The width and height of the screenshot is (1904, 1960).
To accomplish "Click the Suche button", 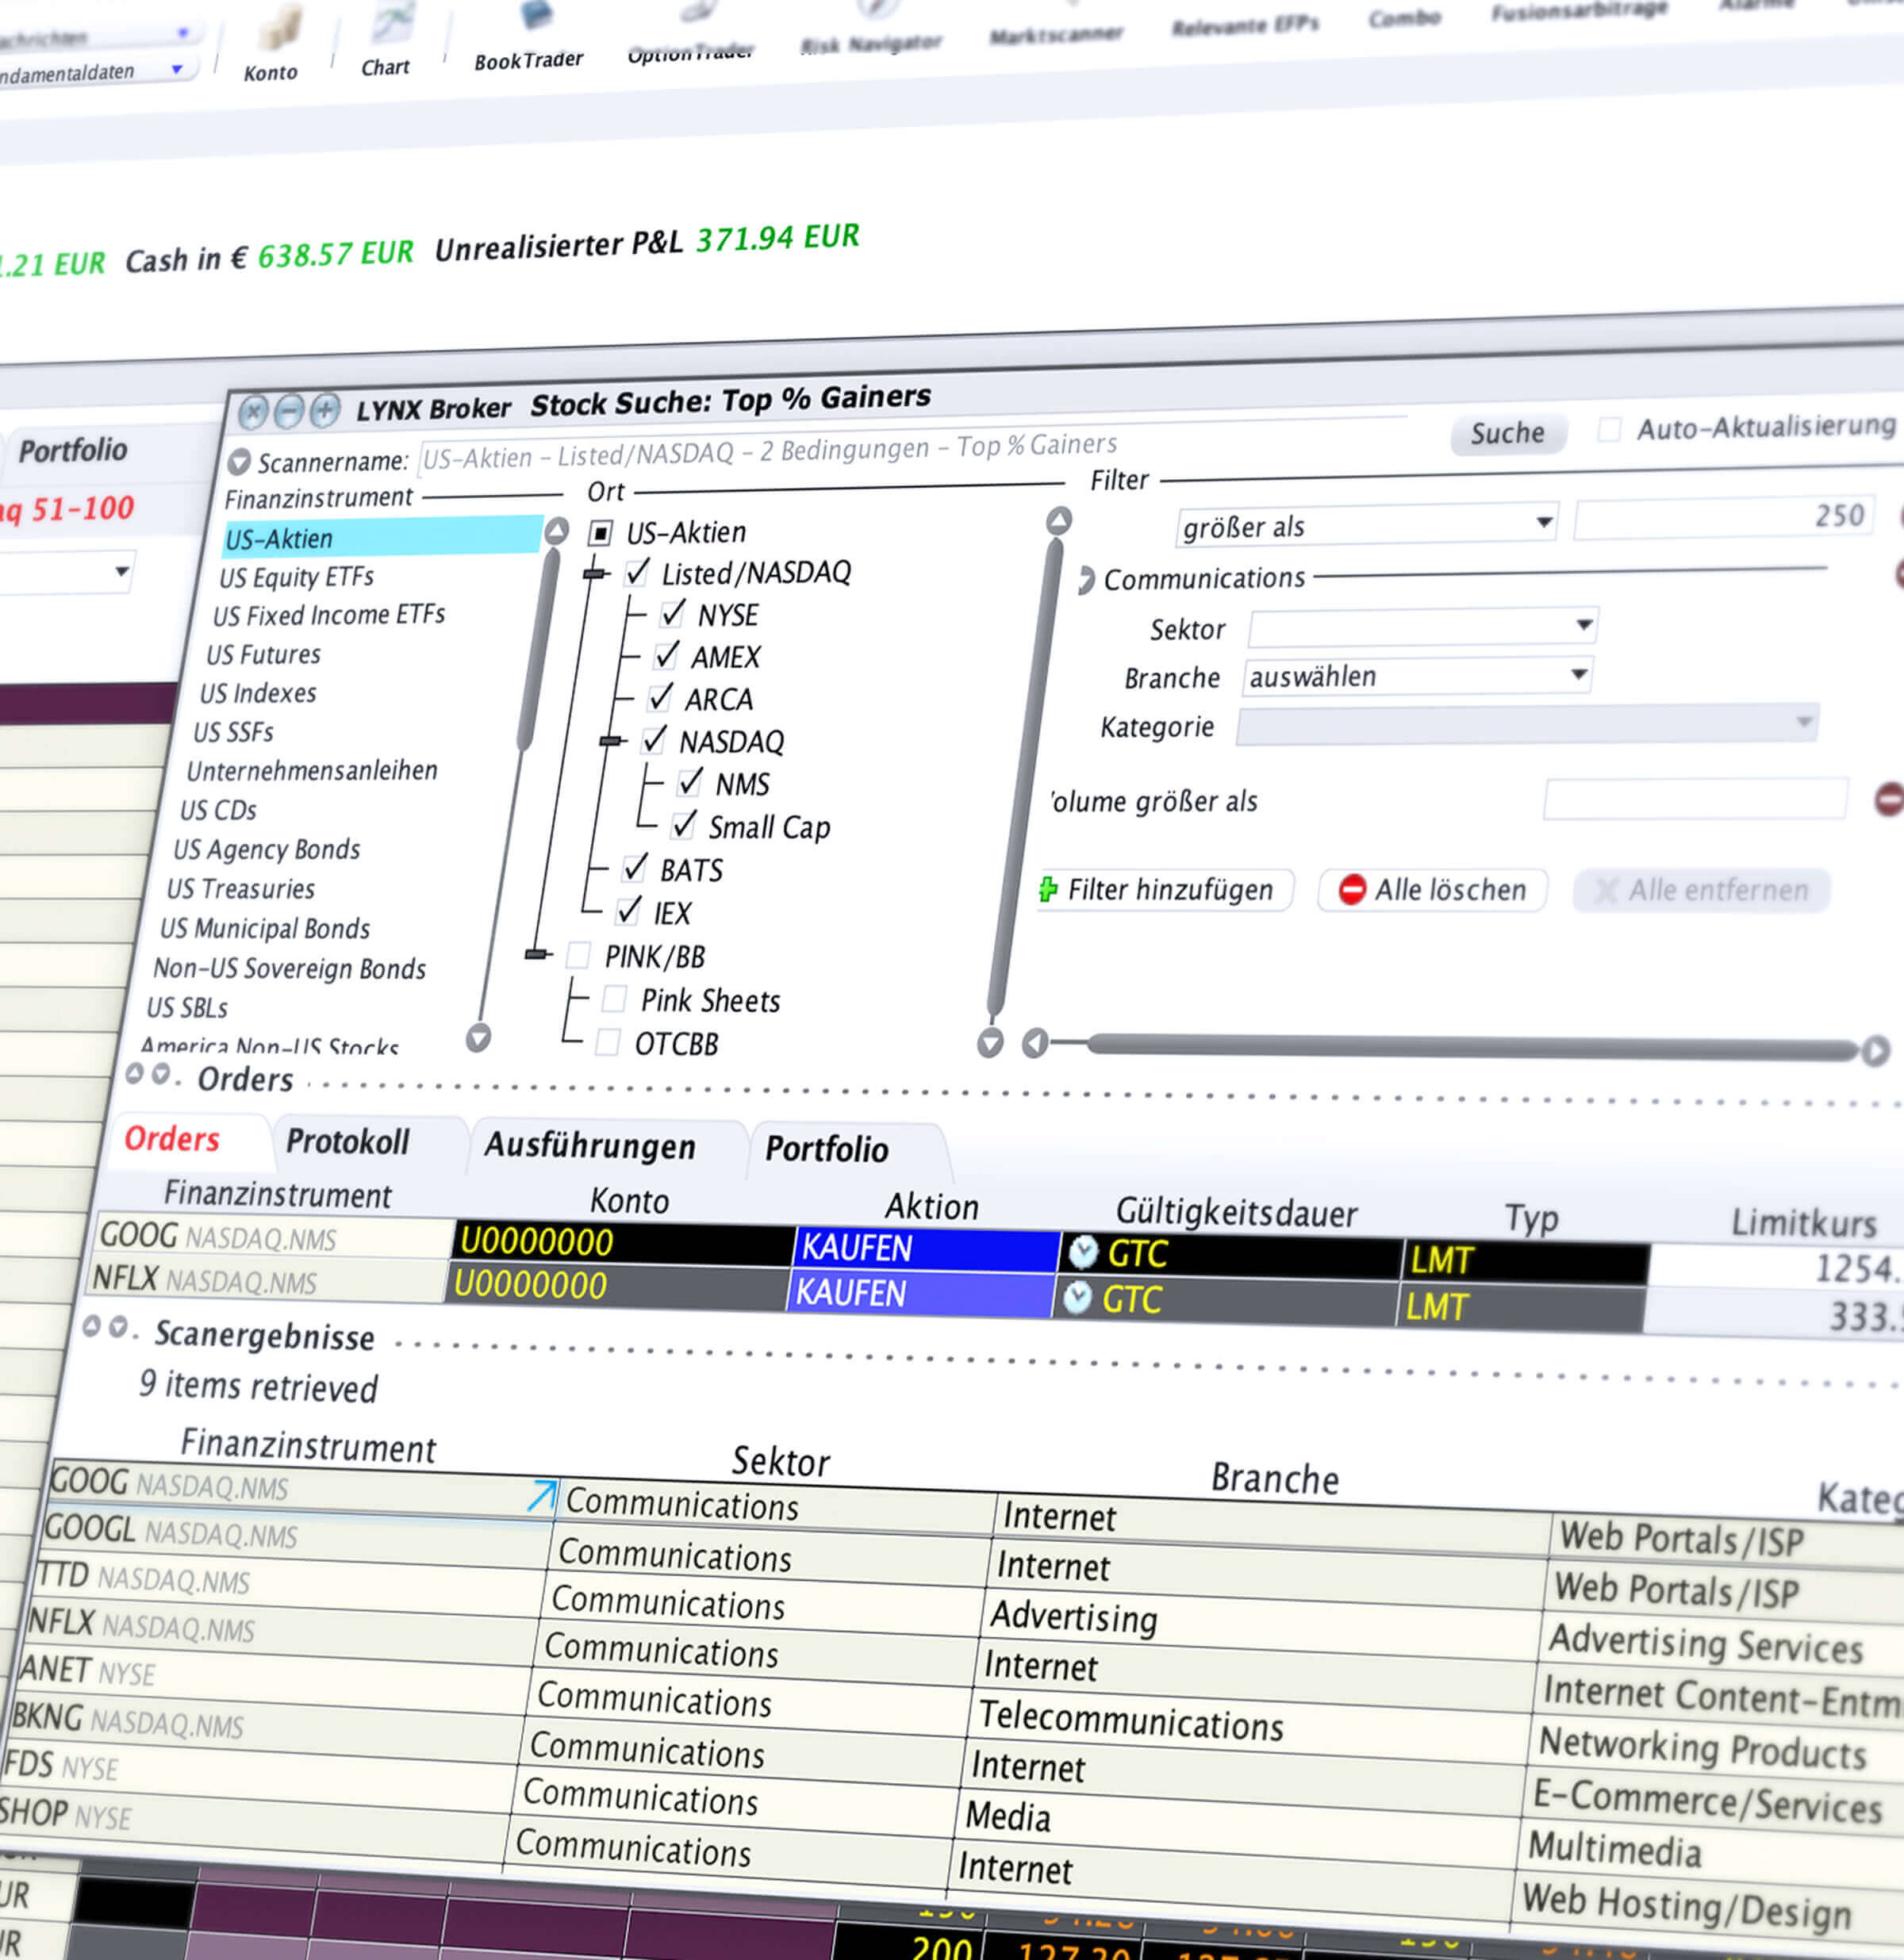I will [x=1507, y=433].
